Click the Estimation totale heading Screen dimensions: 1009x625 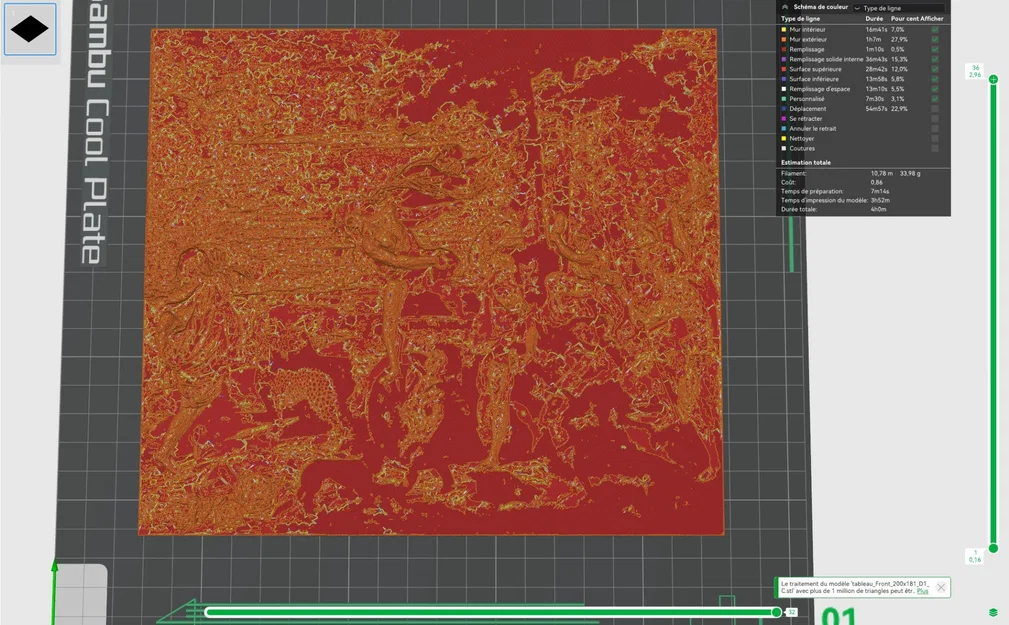pos(806,163)
